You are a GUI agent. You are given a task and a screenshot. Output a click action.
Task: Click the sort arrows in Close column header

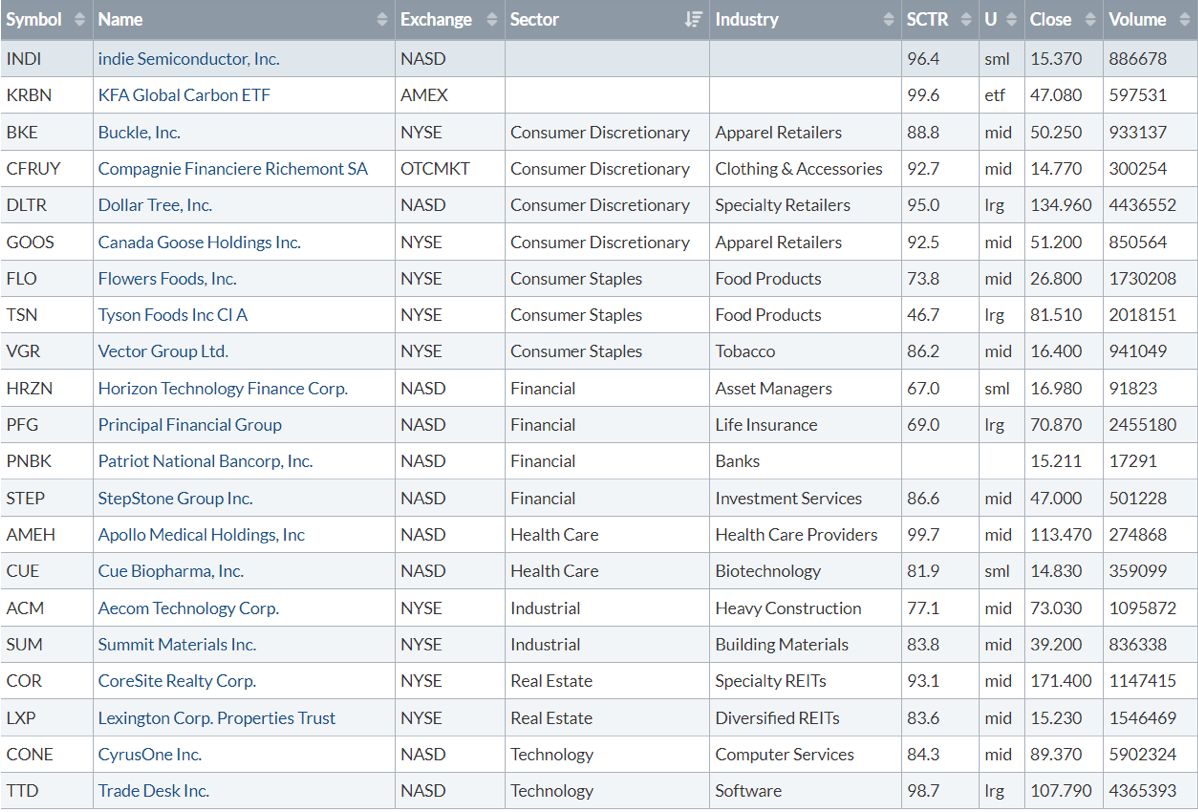point(1089,20)
